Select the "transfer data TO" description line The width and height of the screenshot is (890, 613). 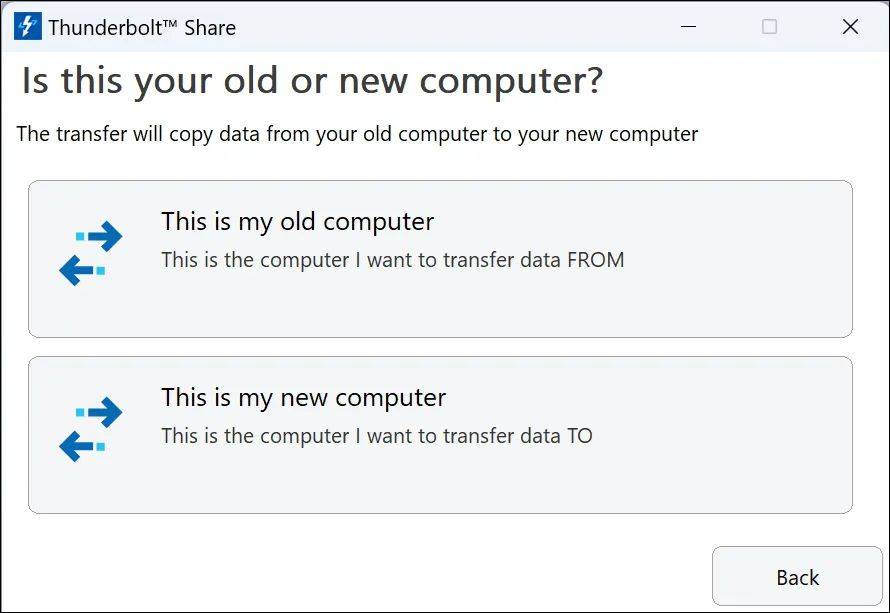click(x=376, y=436)
